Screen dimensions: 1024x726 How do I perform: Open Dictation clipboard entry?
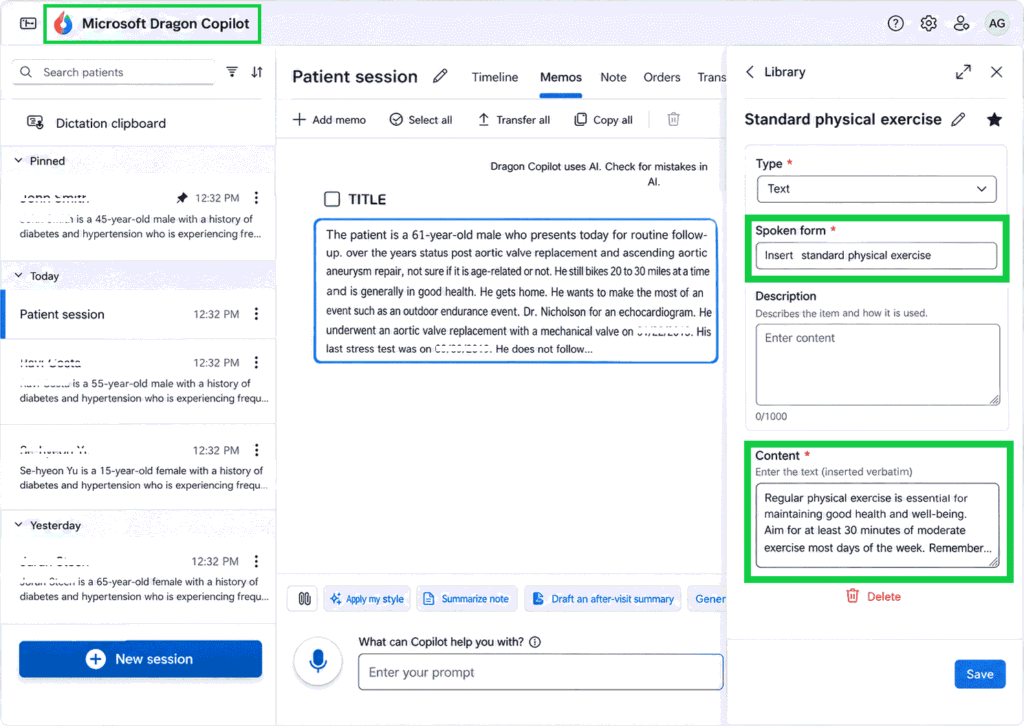(138, 123)
